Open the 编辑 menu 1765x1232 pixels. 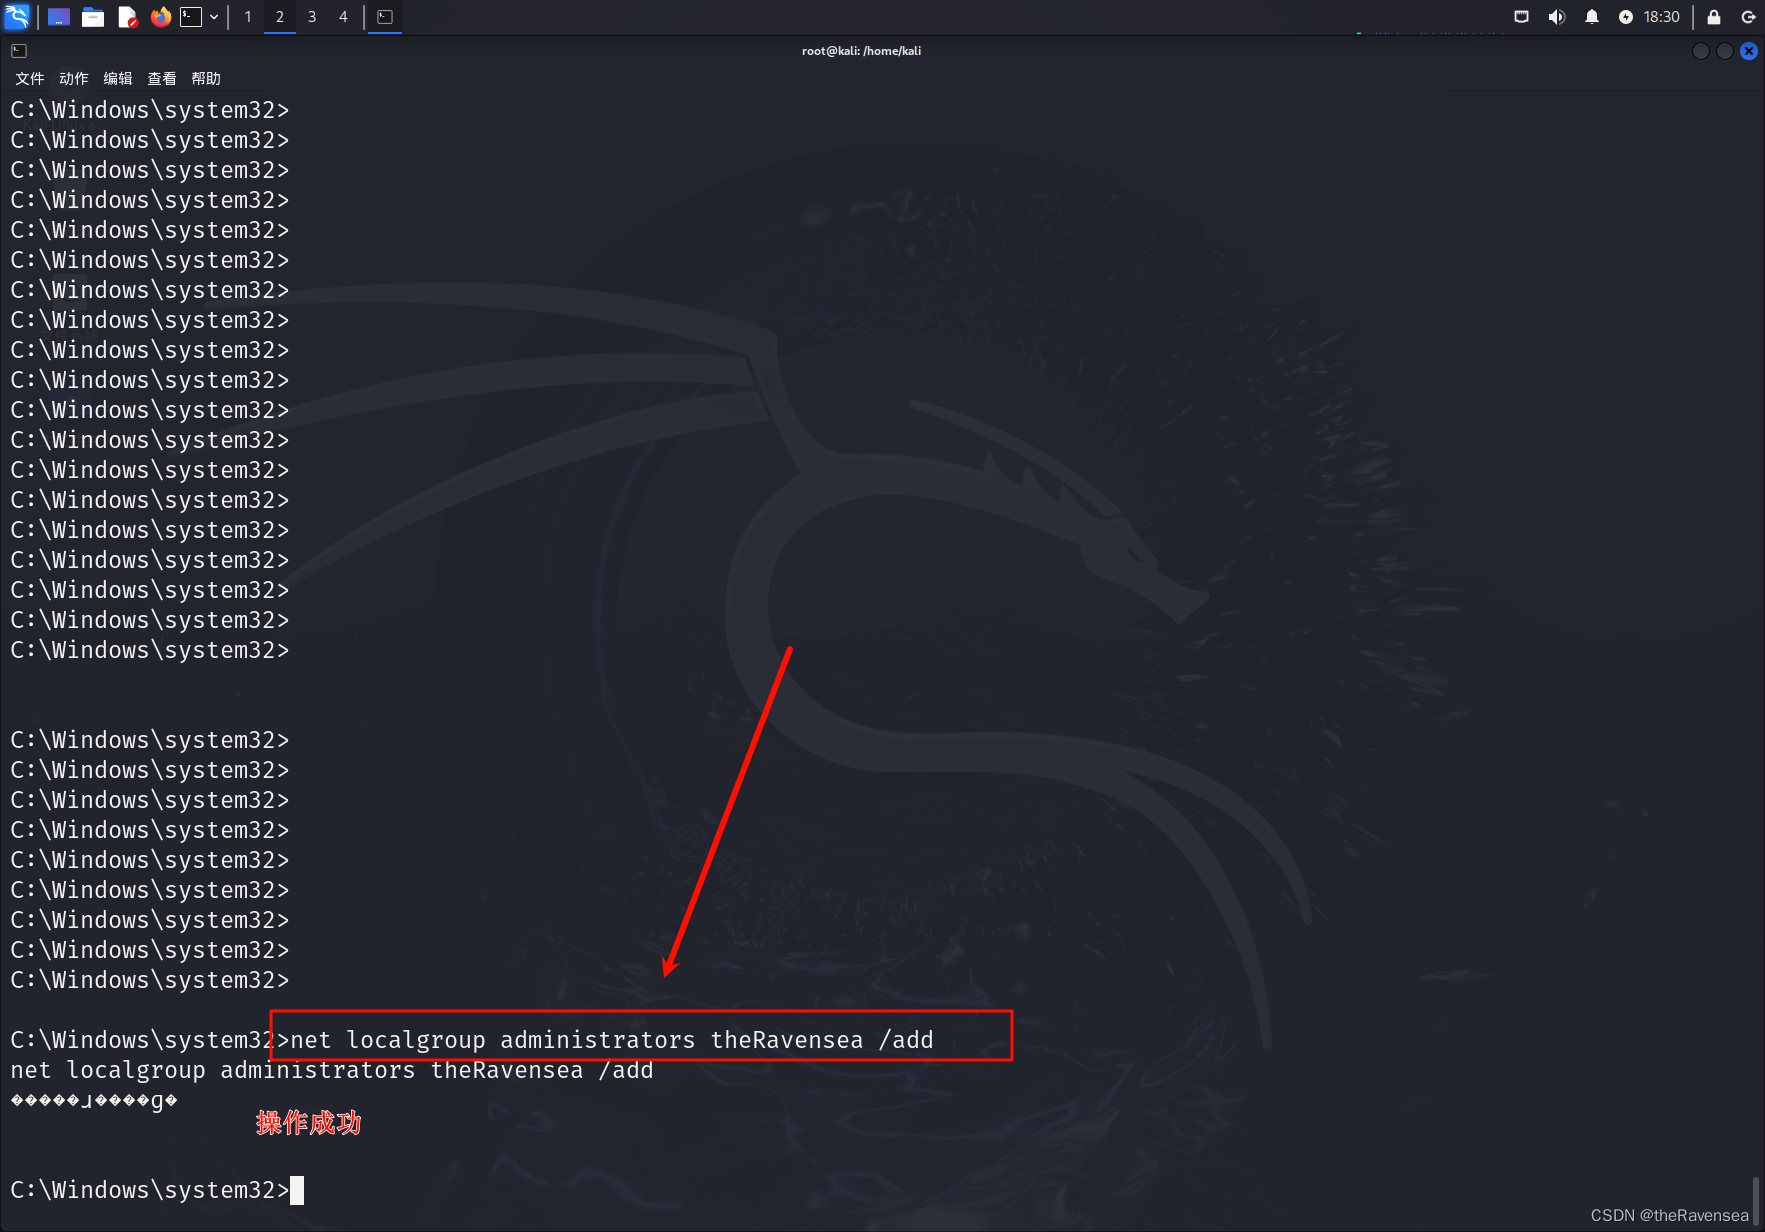[117, 79]
